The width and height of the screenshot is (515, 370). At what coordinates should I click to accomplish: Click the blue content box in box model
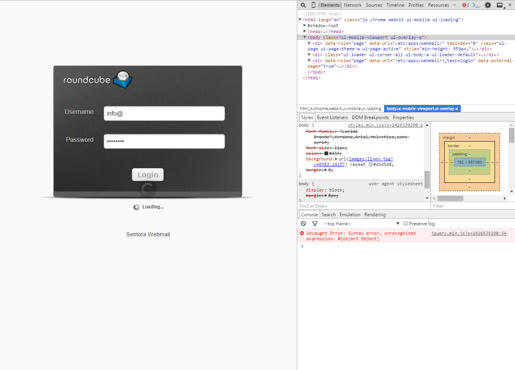(469, 162)
